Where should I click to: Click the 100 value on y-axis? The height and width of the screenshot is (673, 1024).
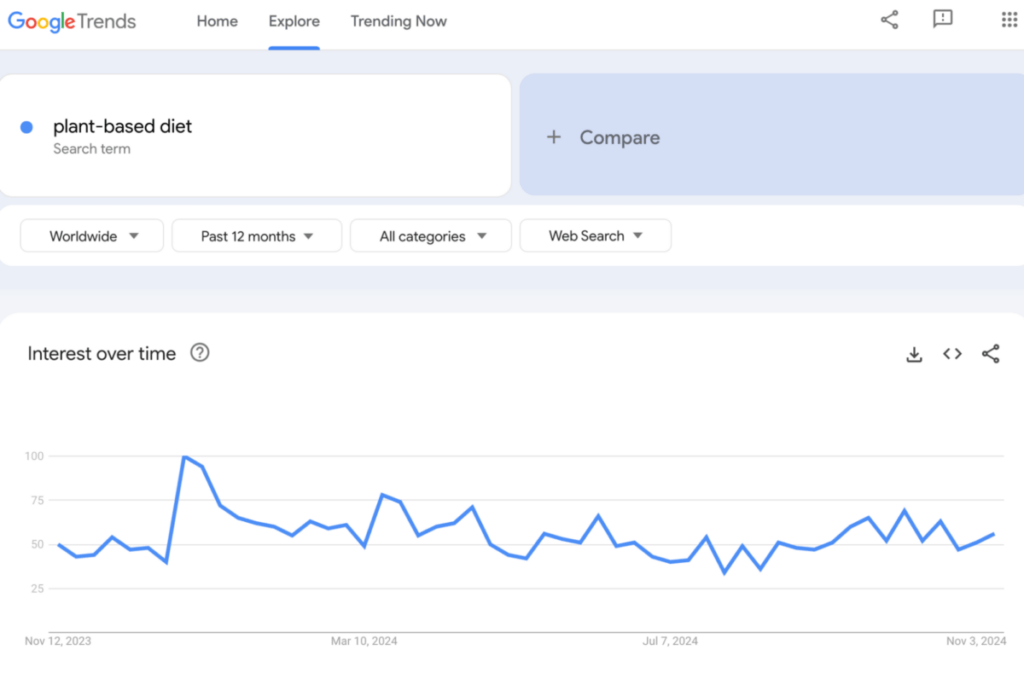tap(34, 456)
